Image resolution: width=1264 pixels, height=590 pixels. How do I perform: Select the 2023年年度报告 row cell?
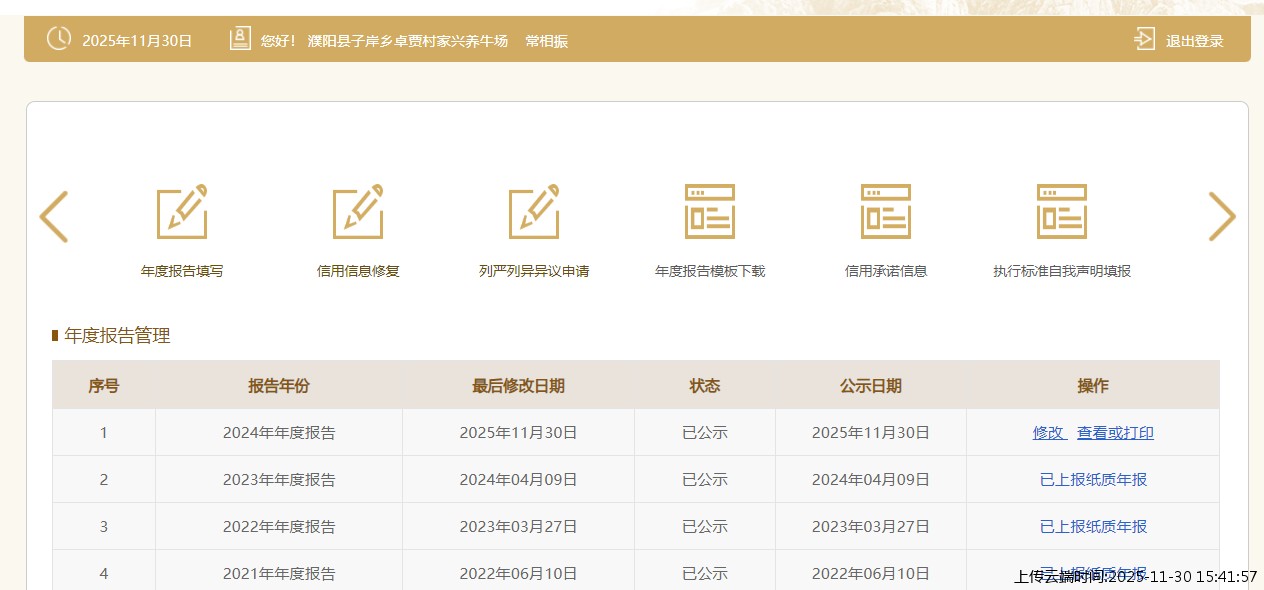pos(279,480)
